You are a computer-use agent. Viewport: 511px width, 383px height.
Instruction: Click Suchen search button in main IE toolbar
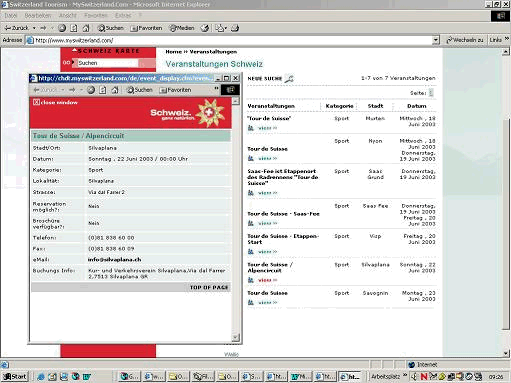point(110,28)
